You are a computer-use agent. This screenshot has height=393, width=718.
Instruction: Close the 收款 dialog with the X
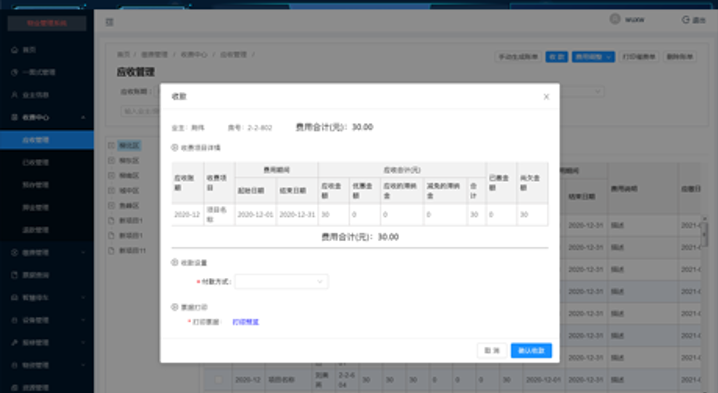pyautogui.click(x=546, y=97)
